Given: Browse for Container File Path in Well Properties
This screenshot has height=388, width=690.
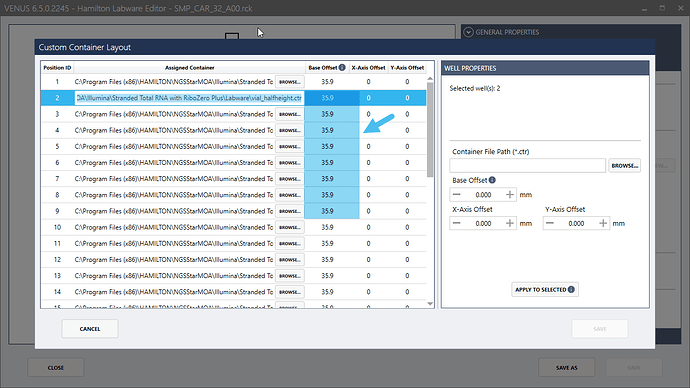Looking at the screenshot, I should pyautogui.click(x=624, y=165).
